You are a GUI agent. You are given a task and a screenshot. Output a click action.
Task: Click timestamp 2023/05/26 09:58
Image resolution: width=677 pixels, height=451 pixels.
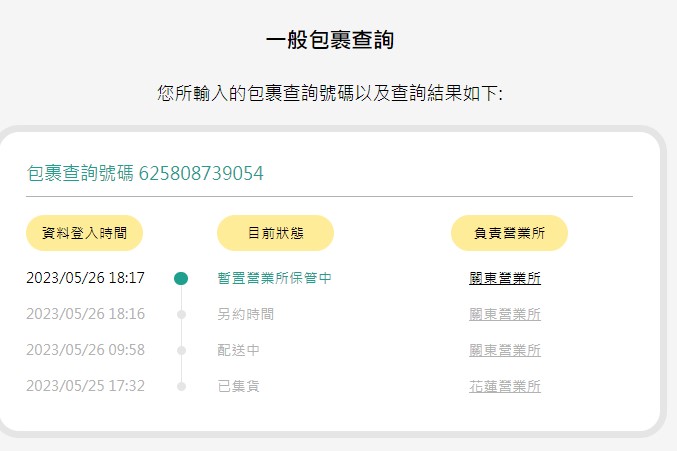[x=85, y=350]
